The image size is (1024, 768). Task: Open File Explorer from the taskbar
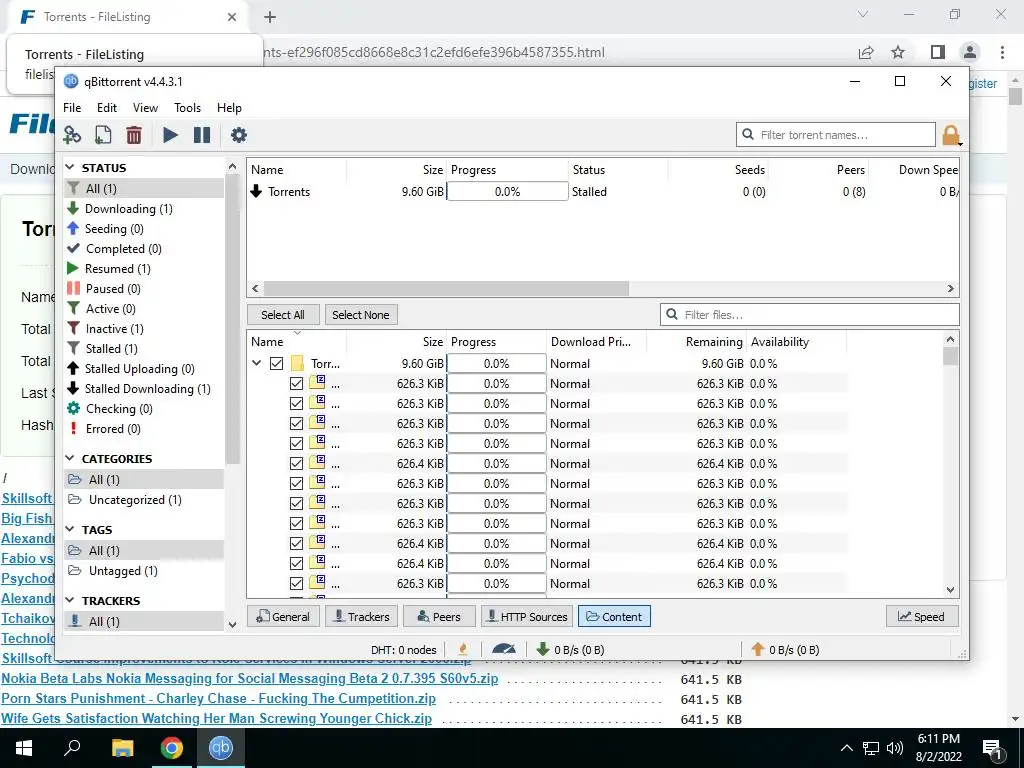click(122, 748)
